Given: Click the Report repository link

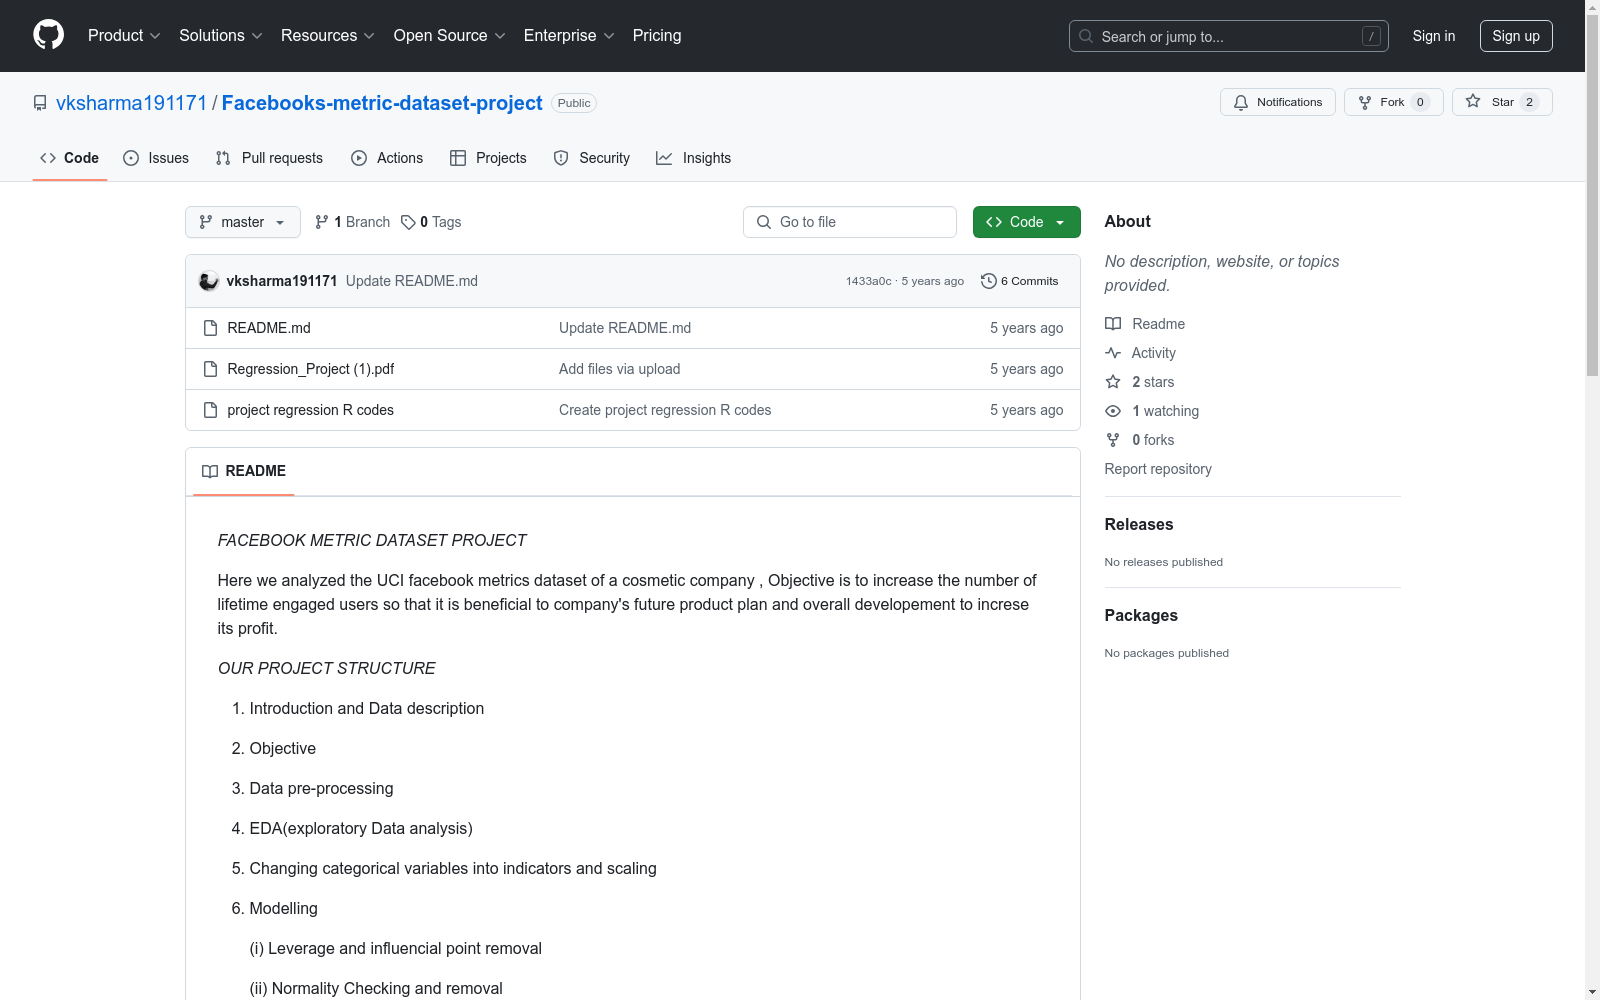Looking at the screenshot, I should (1158, 469).
